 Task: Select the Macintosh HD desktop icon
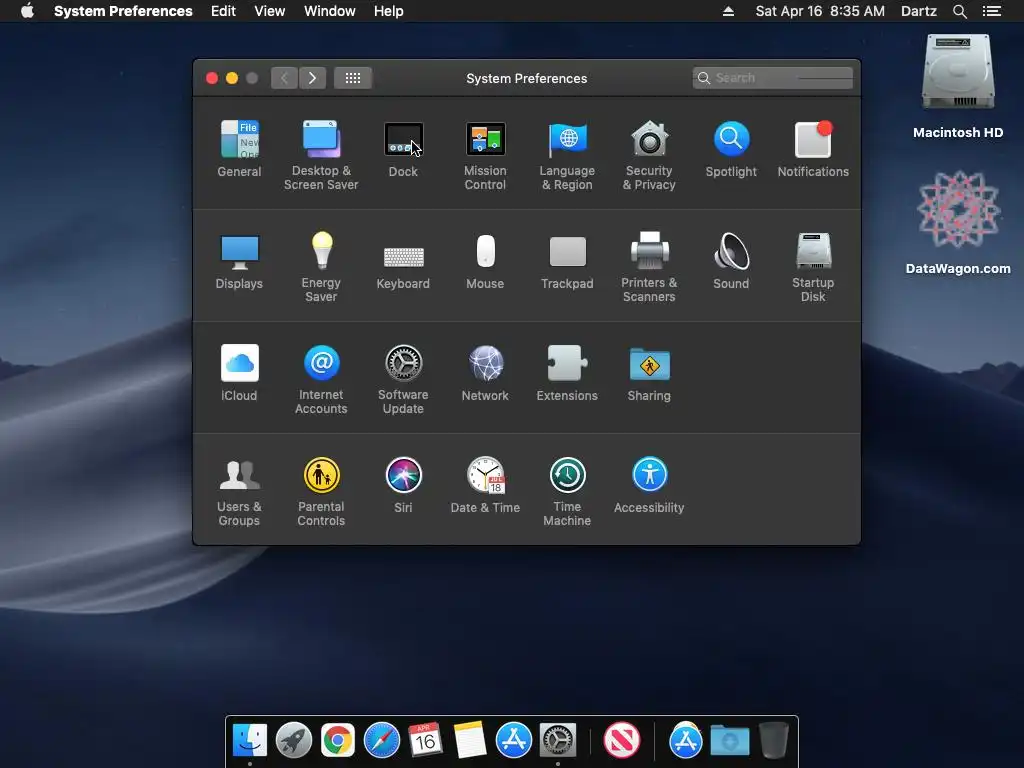point(957,86)
